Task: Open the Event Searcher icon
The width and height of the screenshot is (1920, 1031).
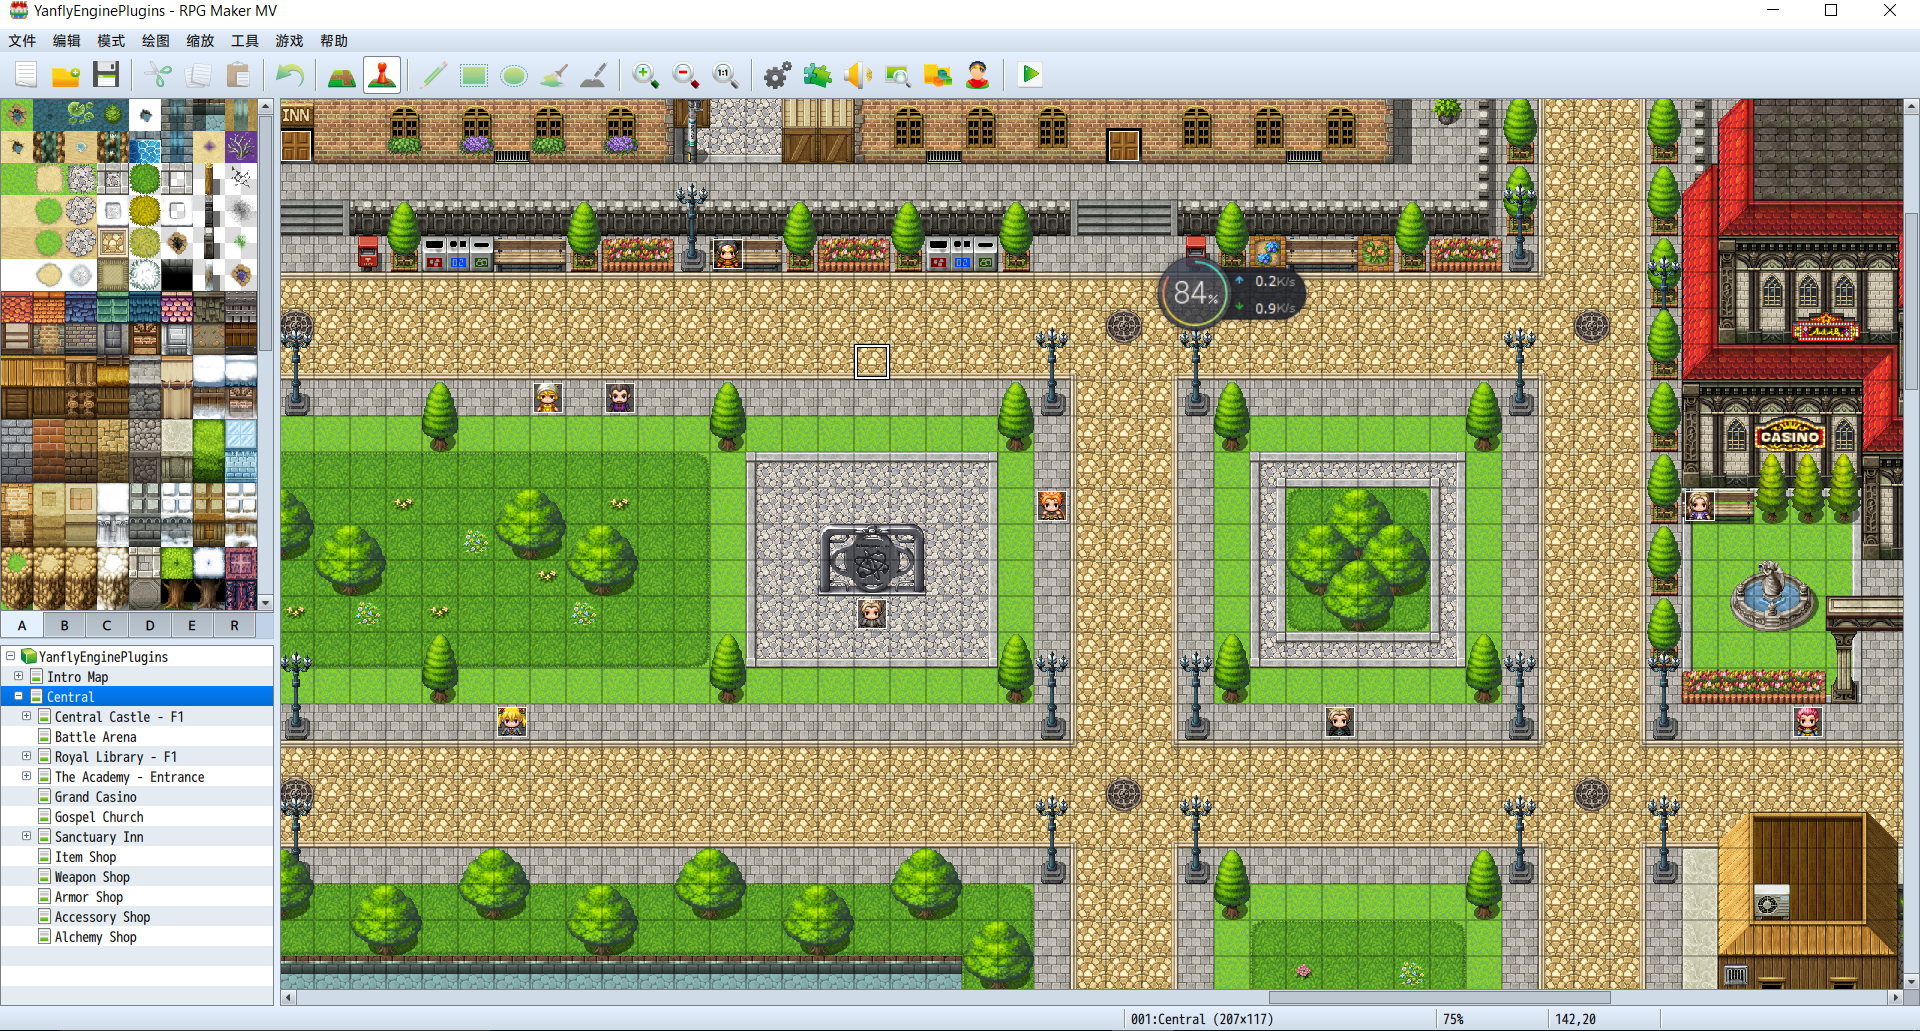Action: click(898, 75)
